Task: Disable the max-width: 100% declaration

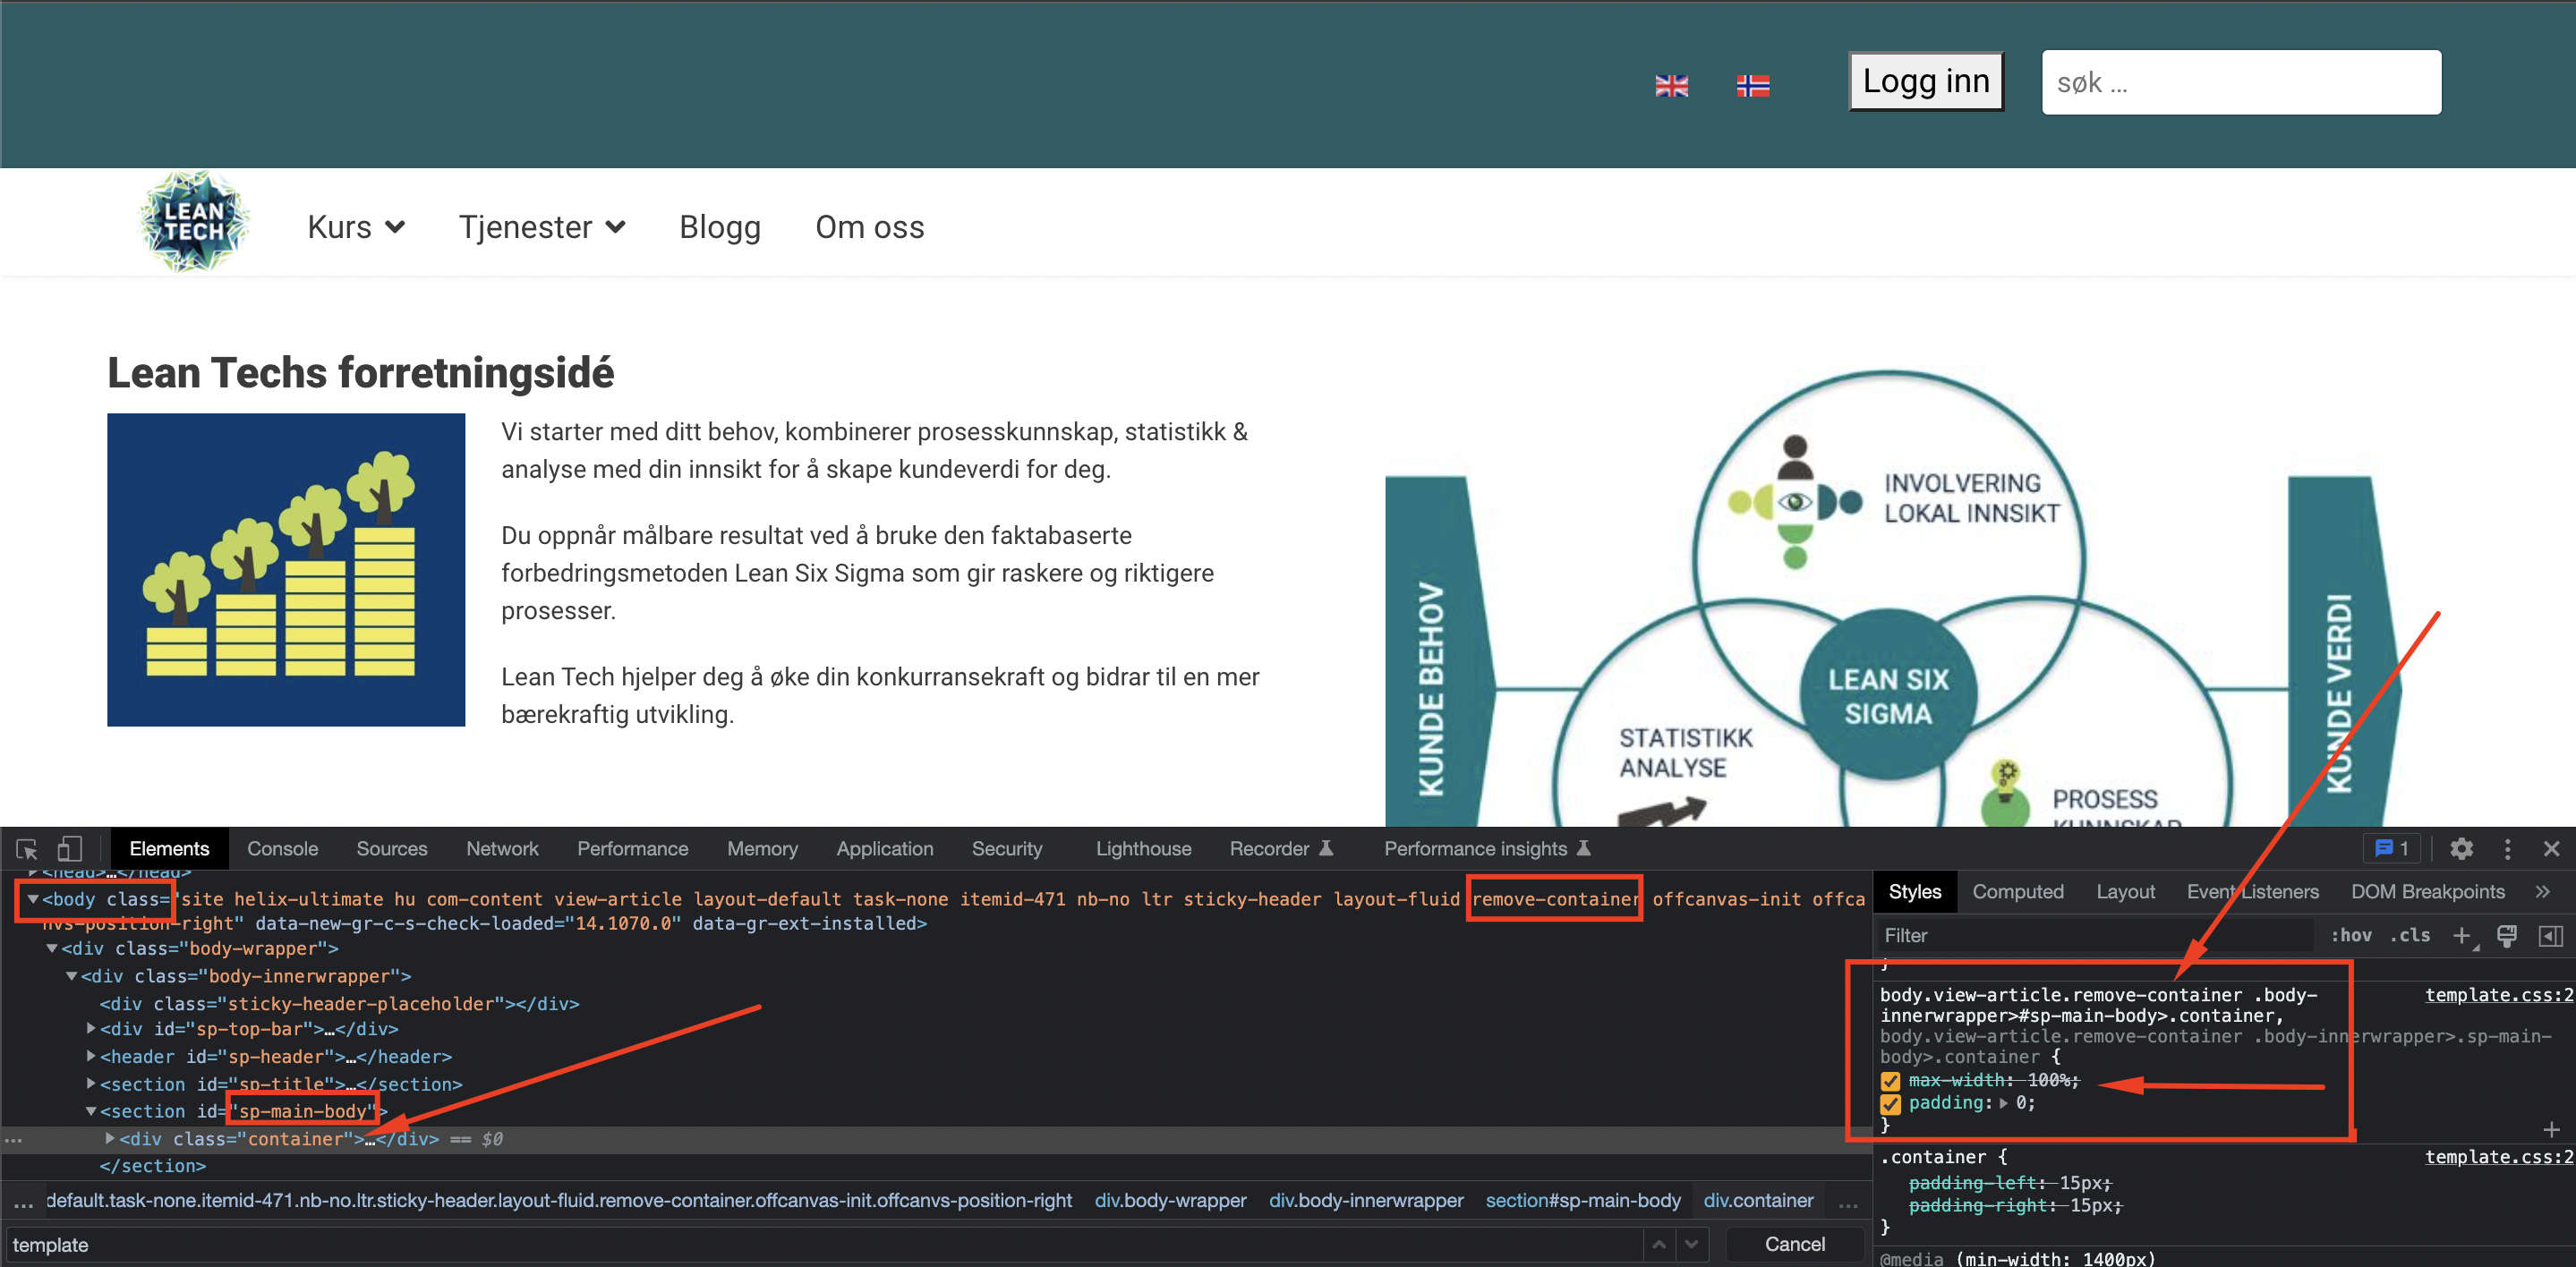Action: 1890,1081
